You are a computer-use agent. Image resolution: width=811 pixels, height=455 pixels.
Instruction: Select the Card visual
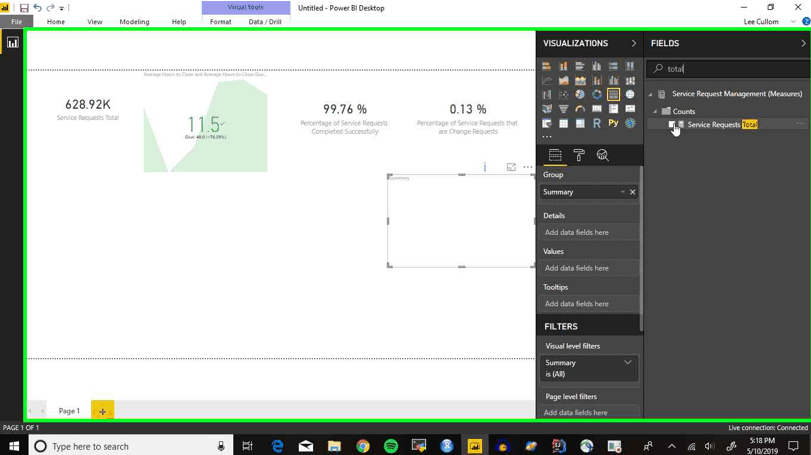pos(597,109)
